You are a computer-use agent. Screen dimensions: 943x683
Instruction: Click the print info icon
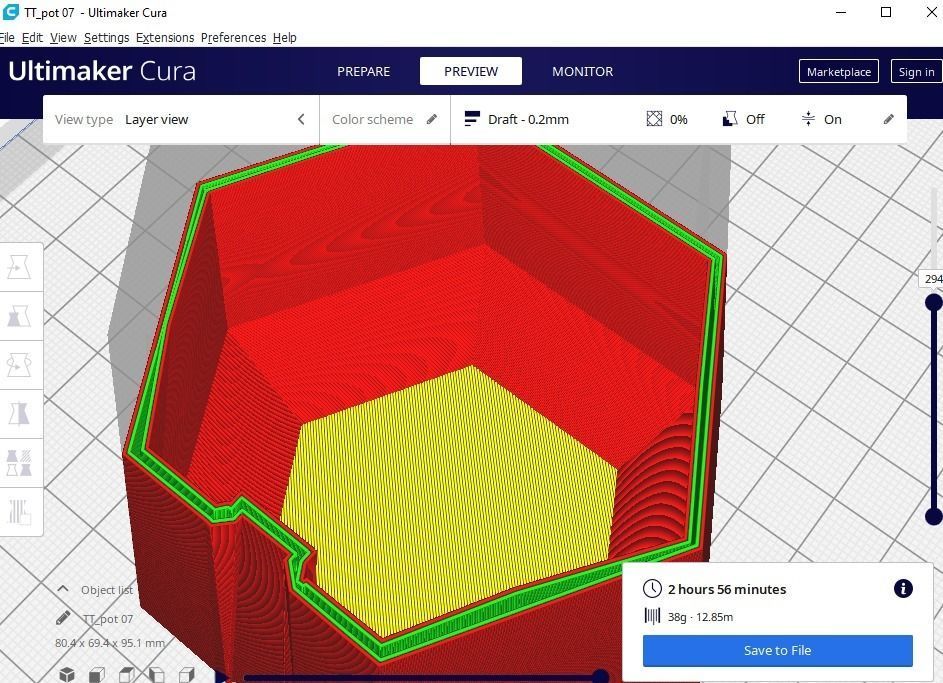click(x=903, y=588)
